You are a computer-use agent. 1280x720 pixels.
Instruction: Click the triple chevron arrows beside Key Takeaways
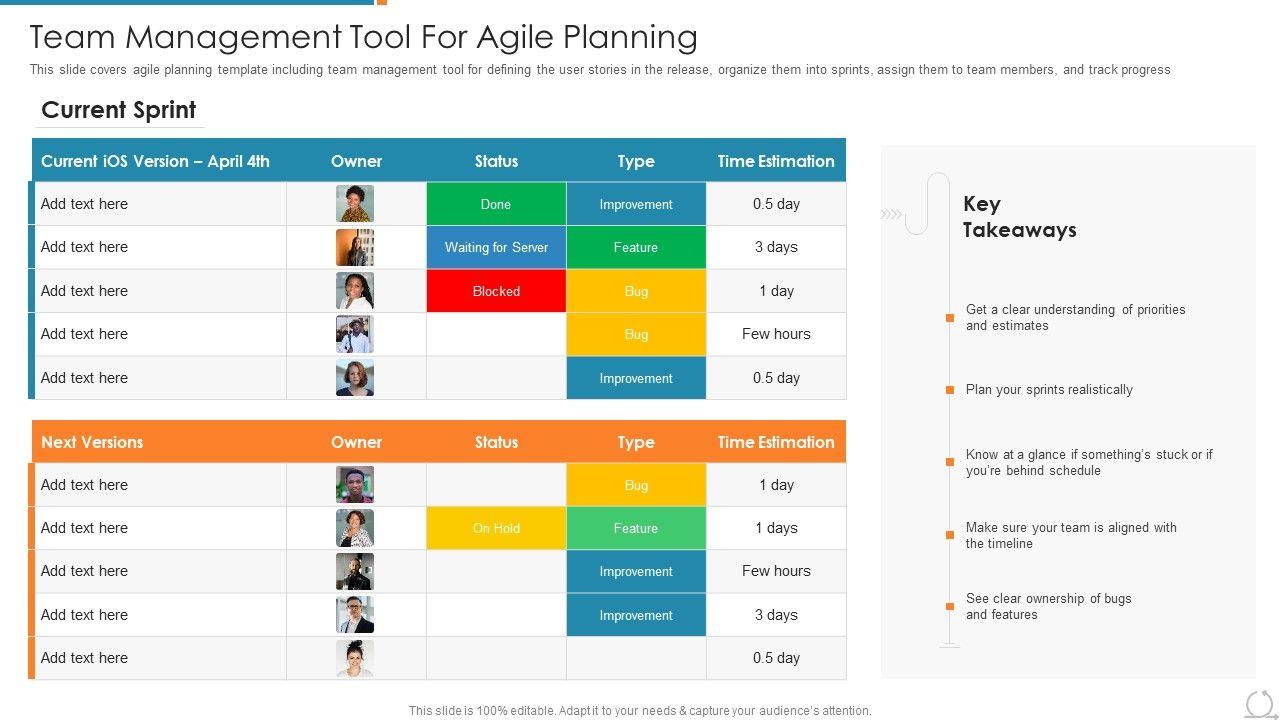[x=891, y=214]
